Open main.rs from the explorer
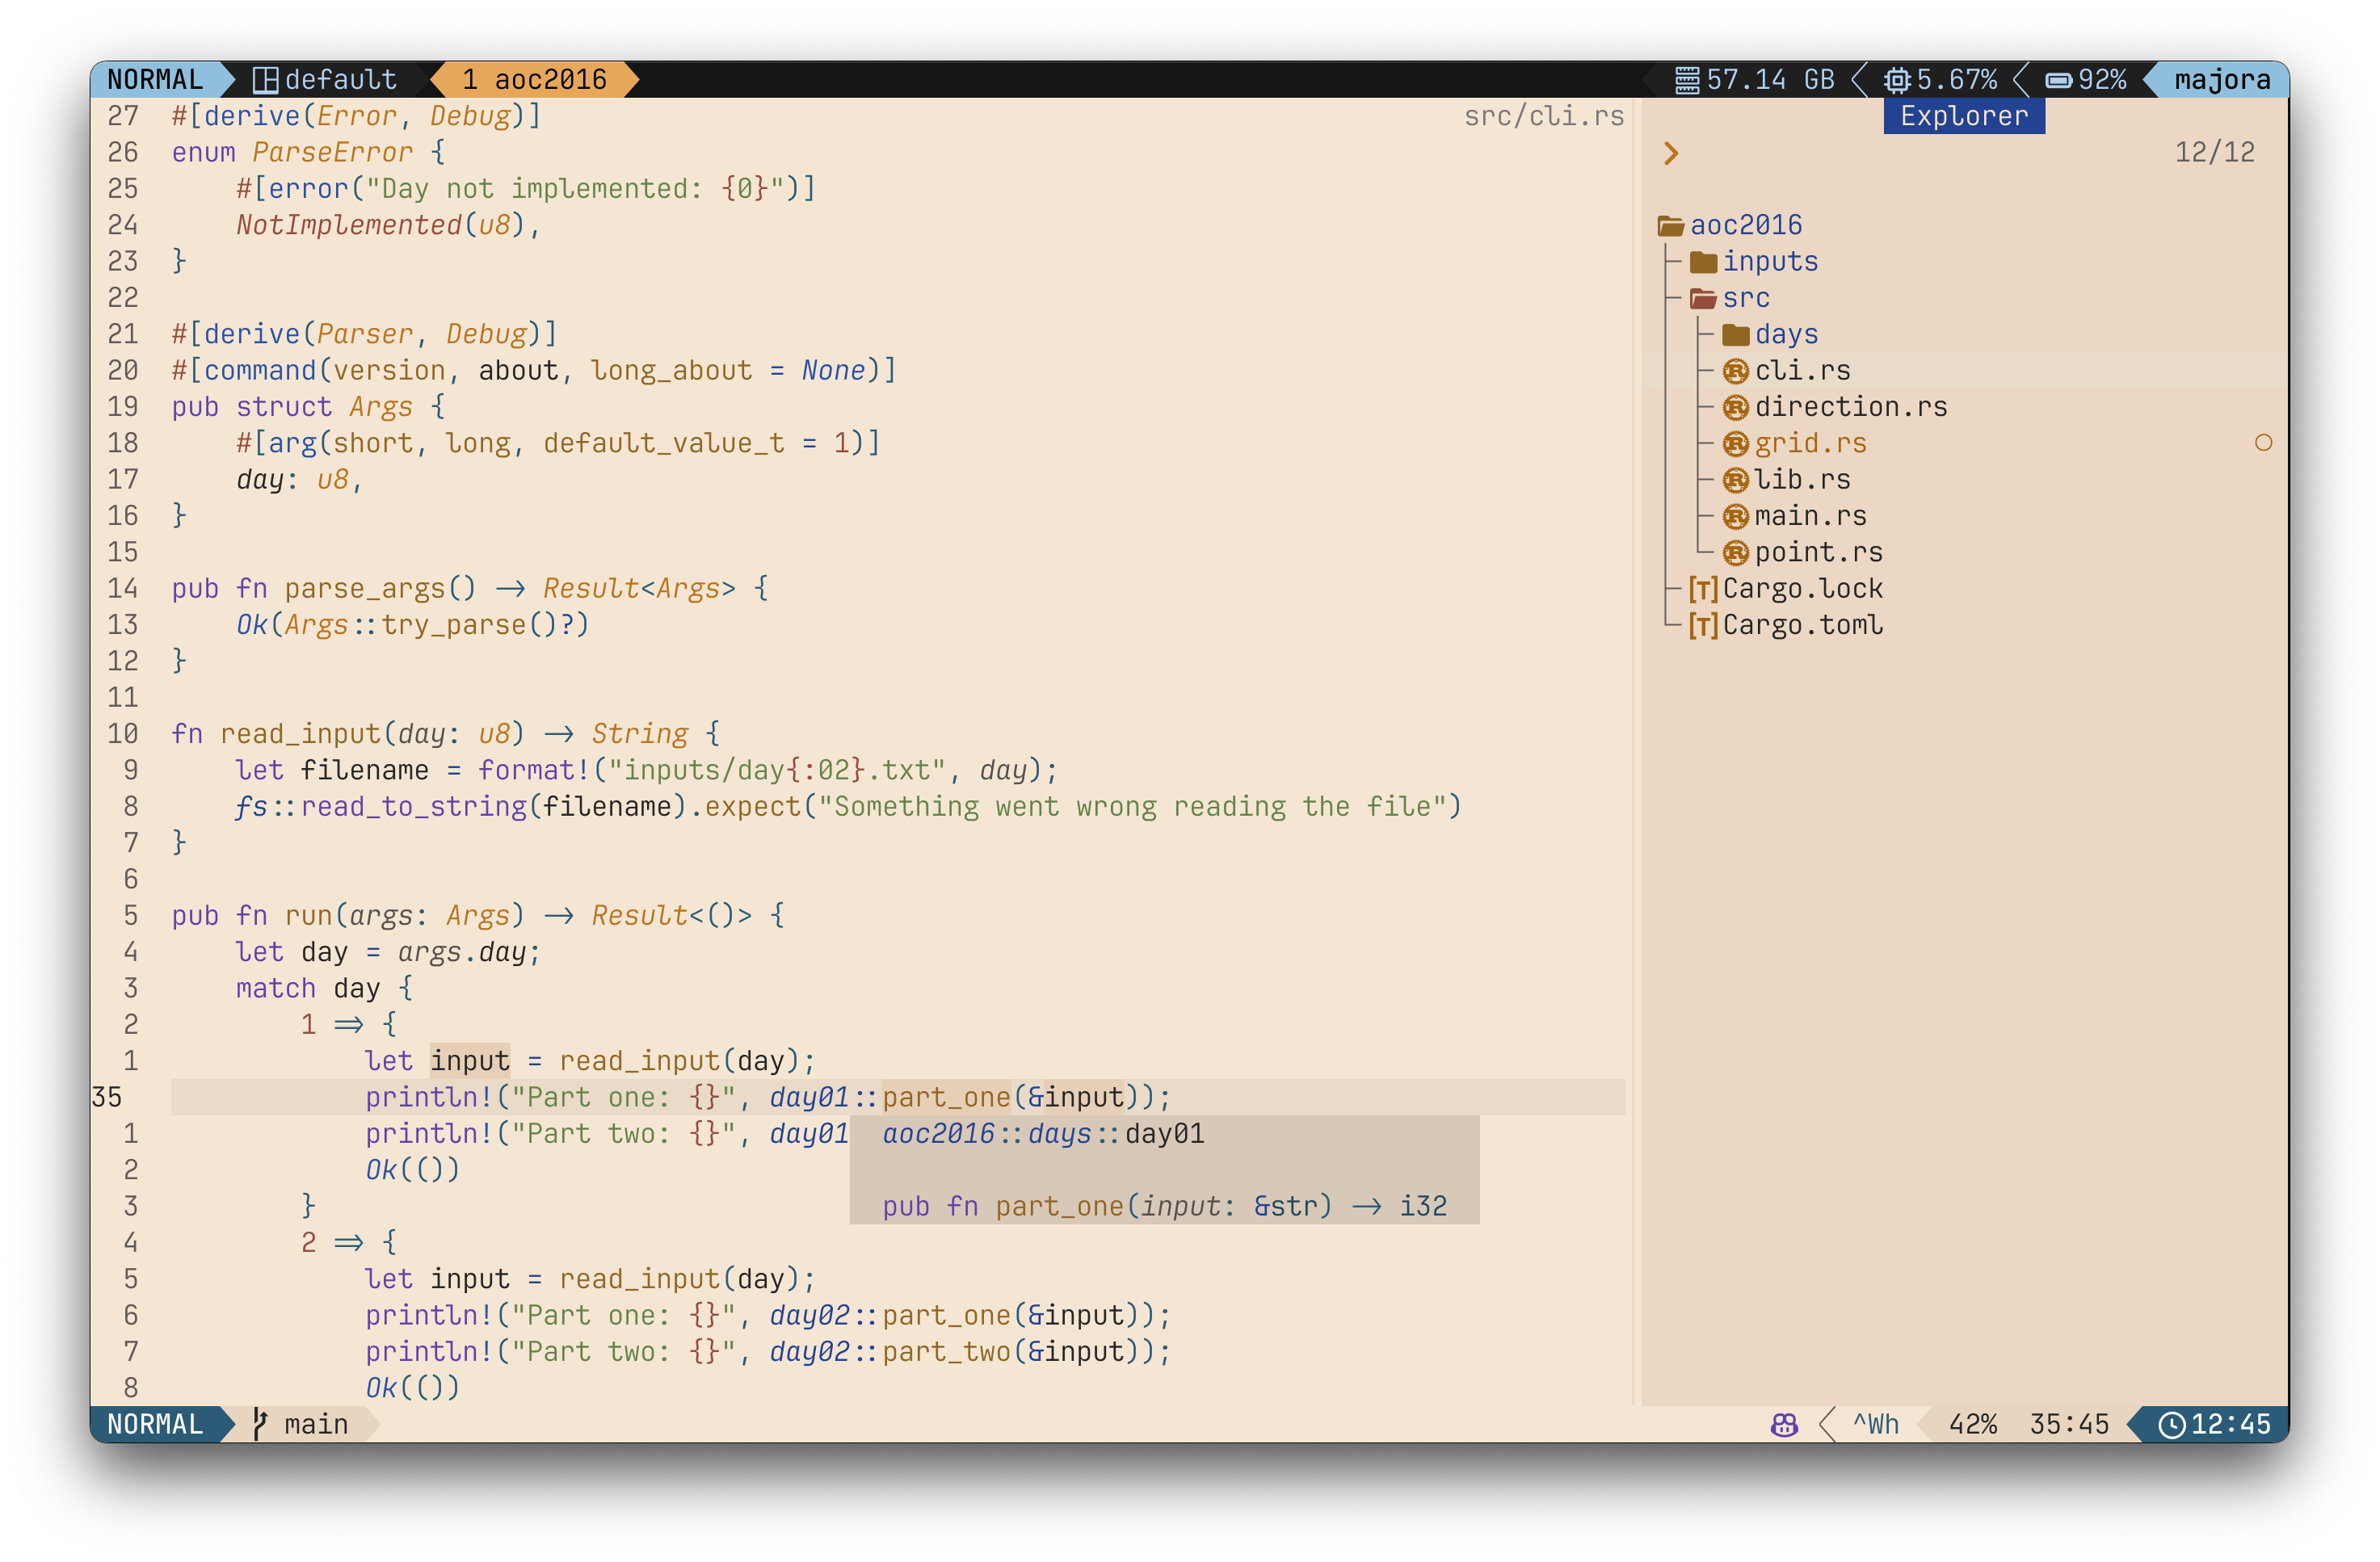2380x1562 pixels. 1809,516
